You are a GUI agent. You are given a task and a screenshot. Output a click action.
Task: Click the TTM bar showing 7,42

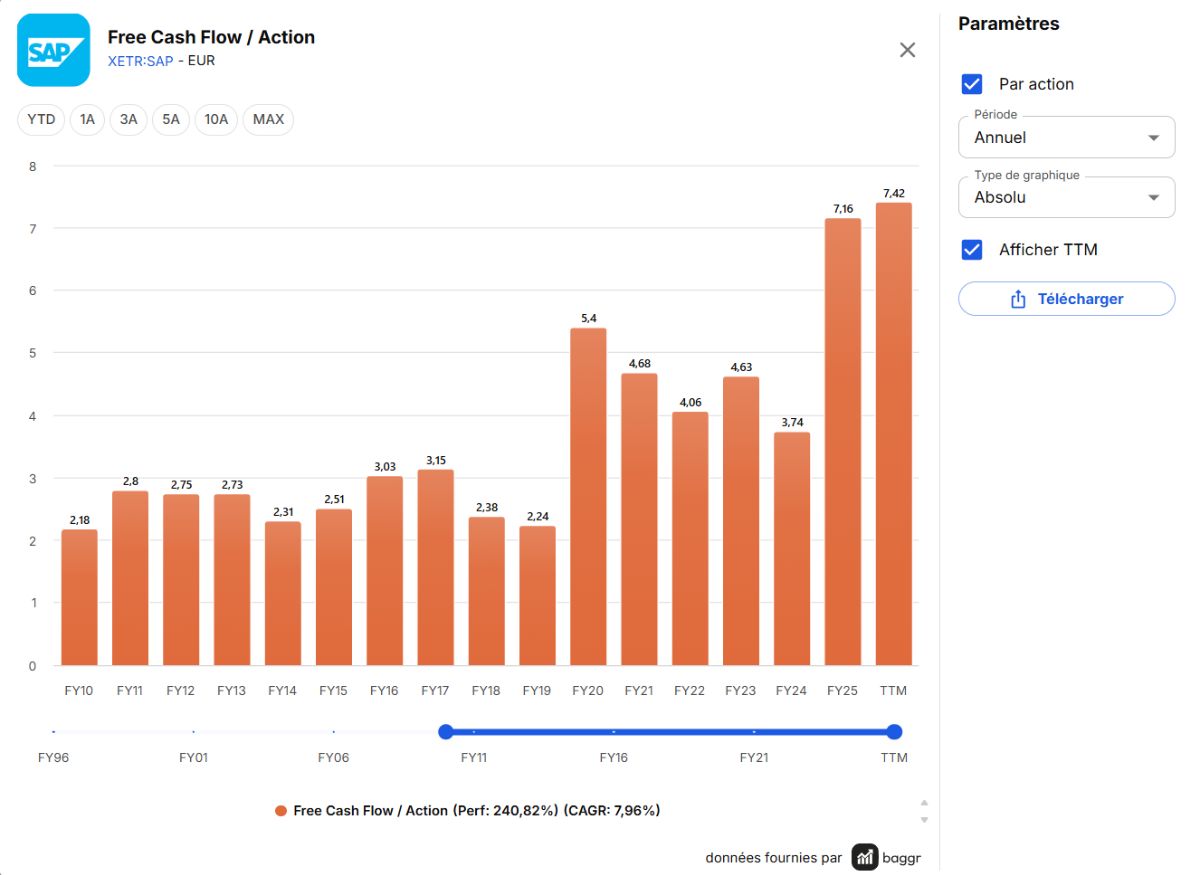[894, 434]
